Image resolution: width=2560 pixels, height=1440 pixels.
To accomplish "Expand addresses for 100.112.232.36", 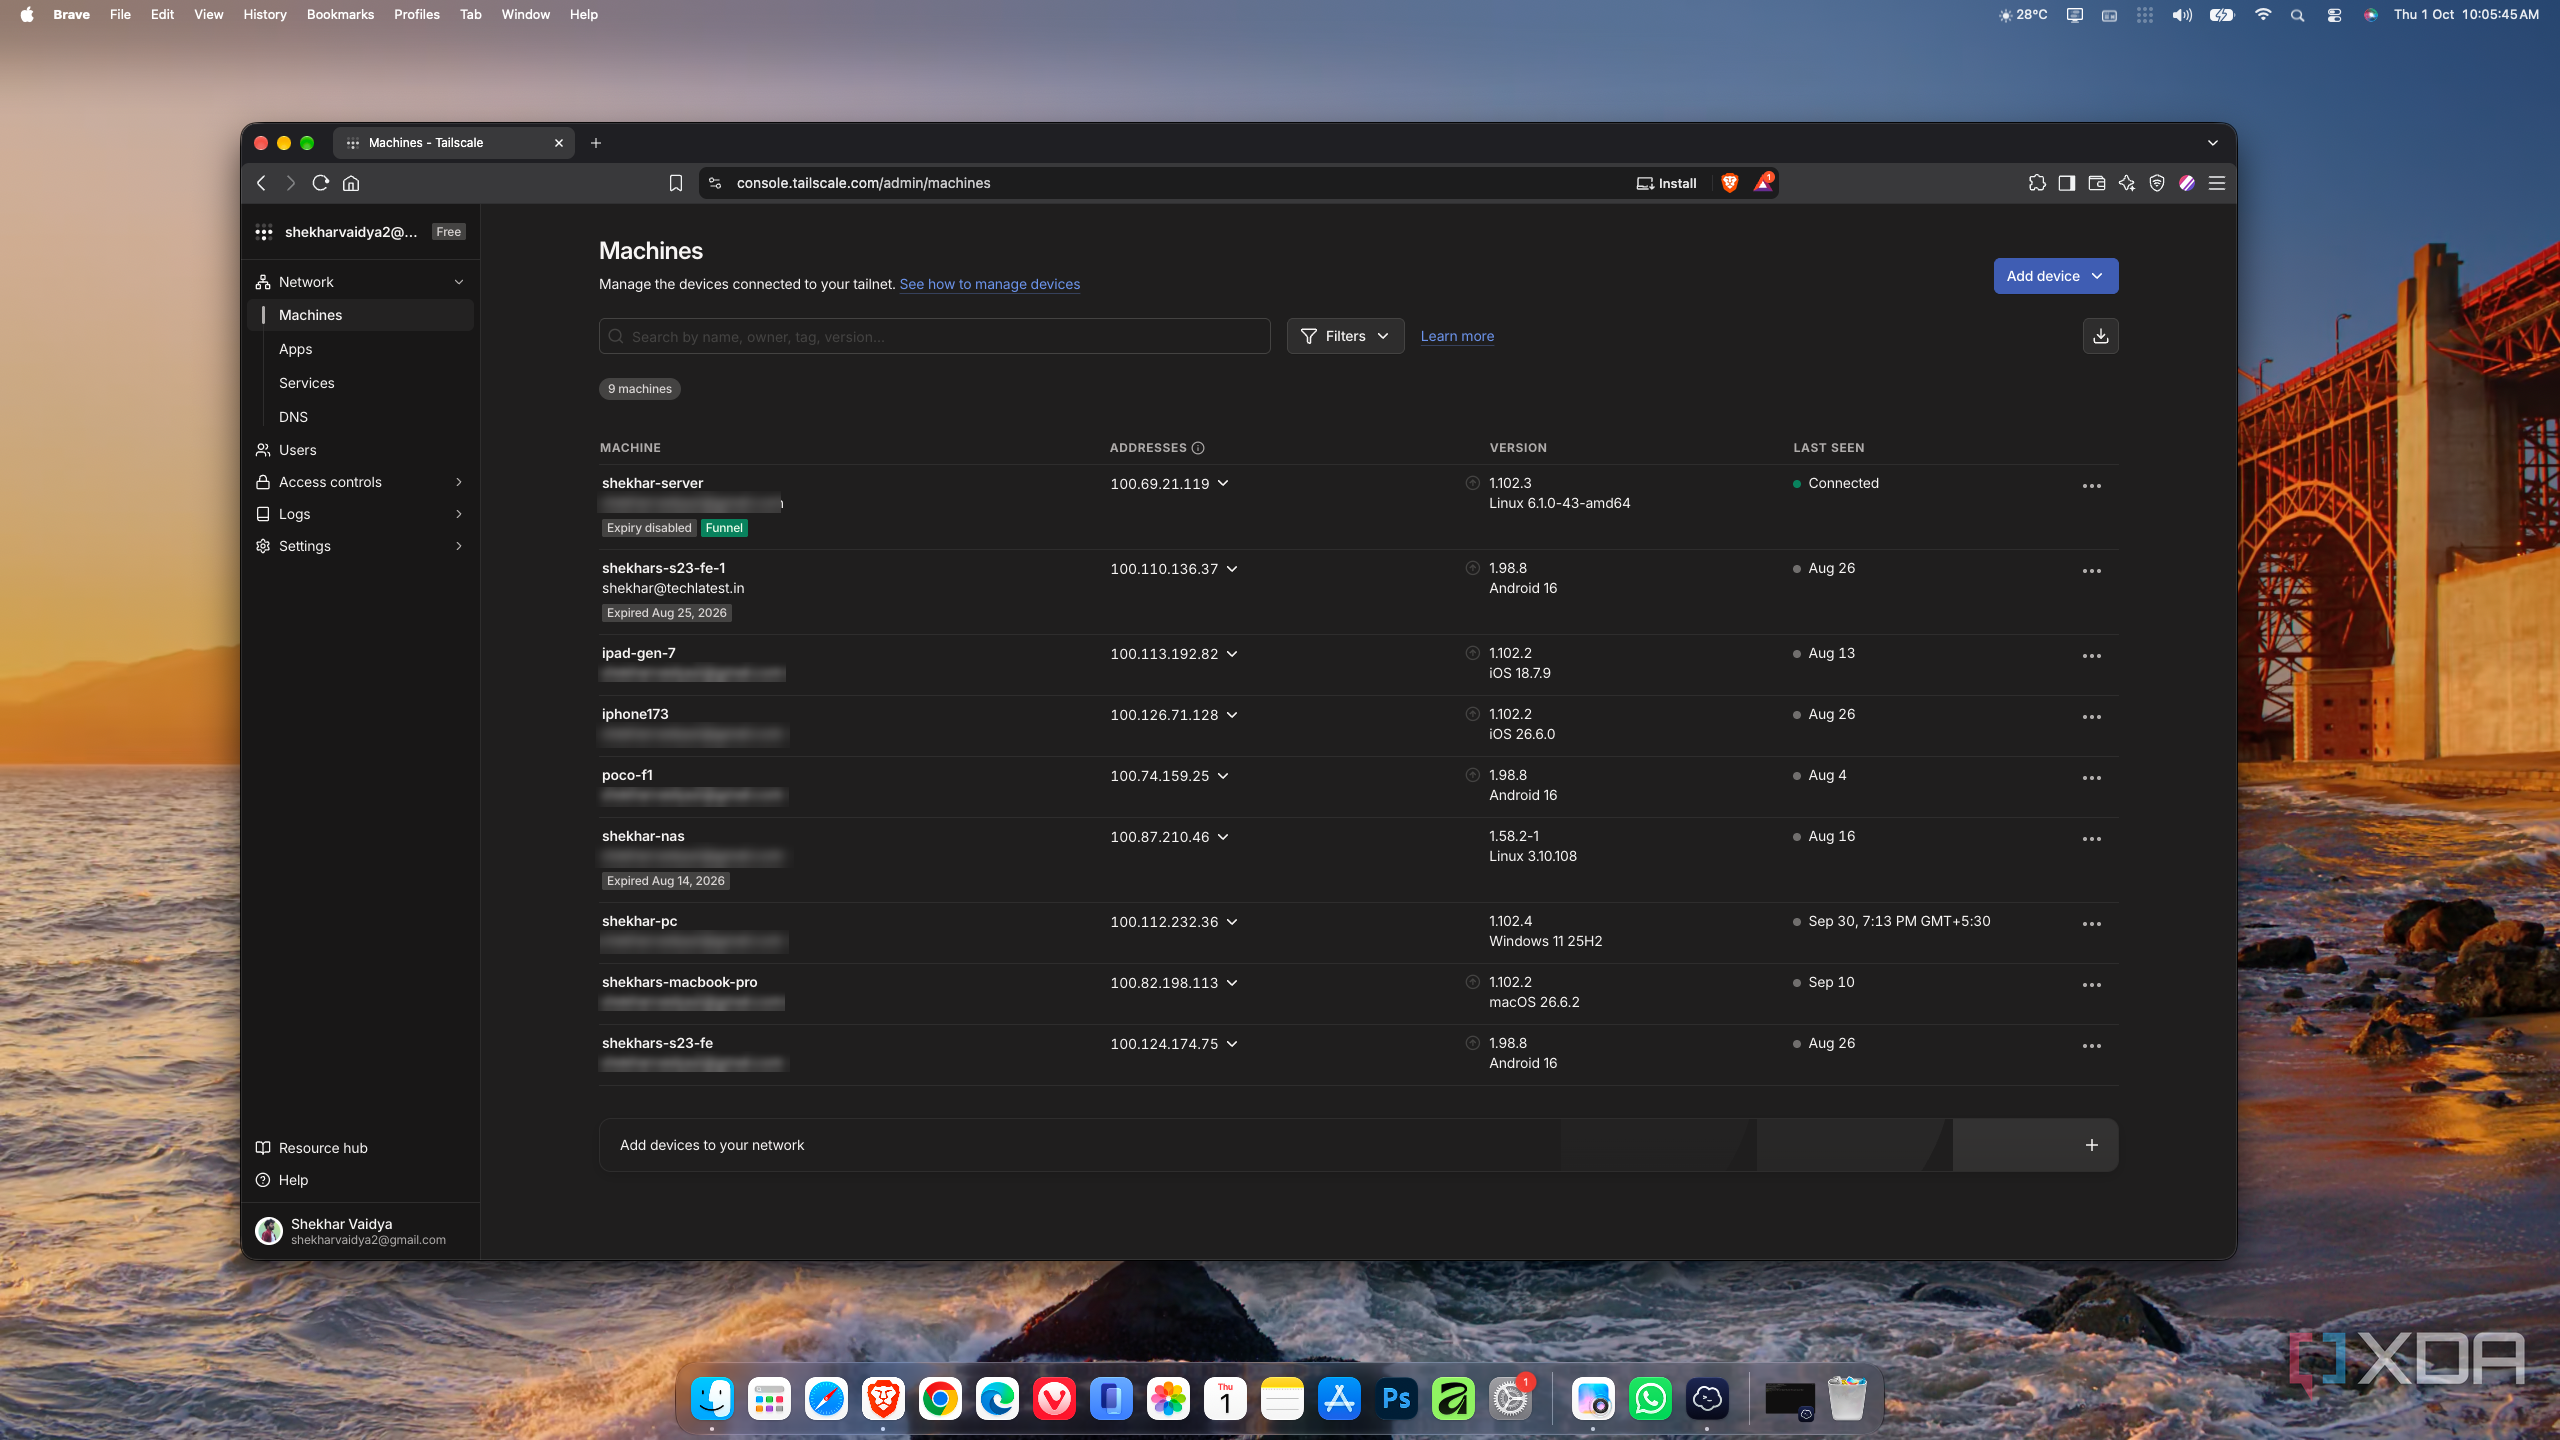I will click(x=1231, y=922).
